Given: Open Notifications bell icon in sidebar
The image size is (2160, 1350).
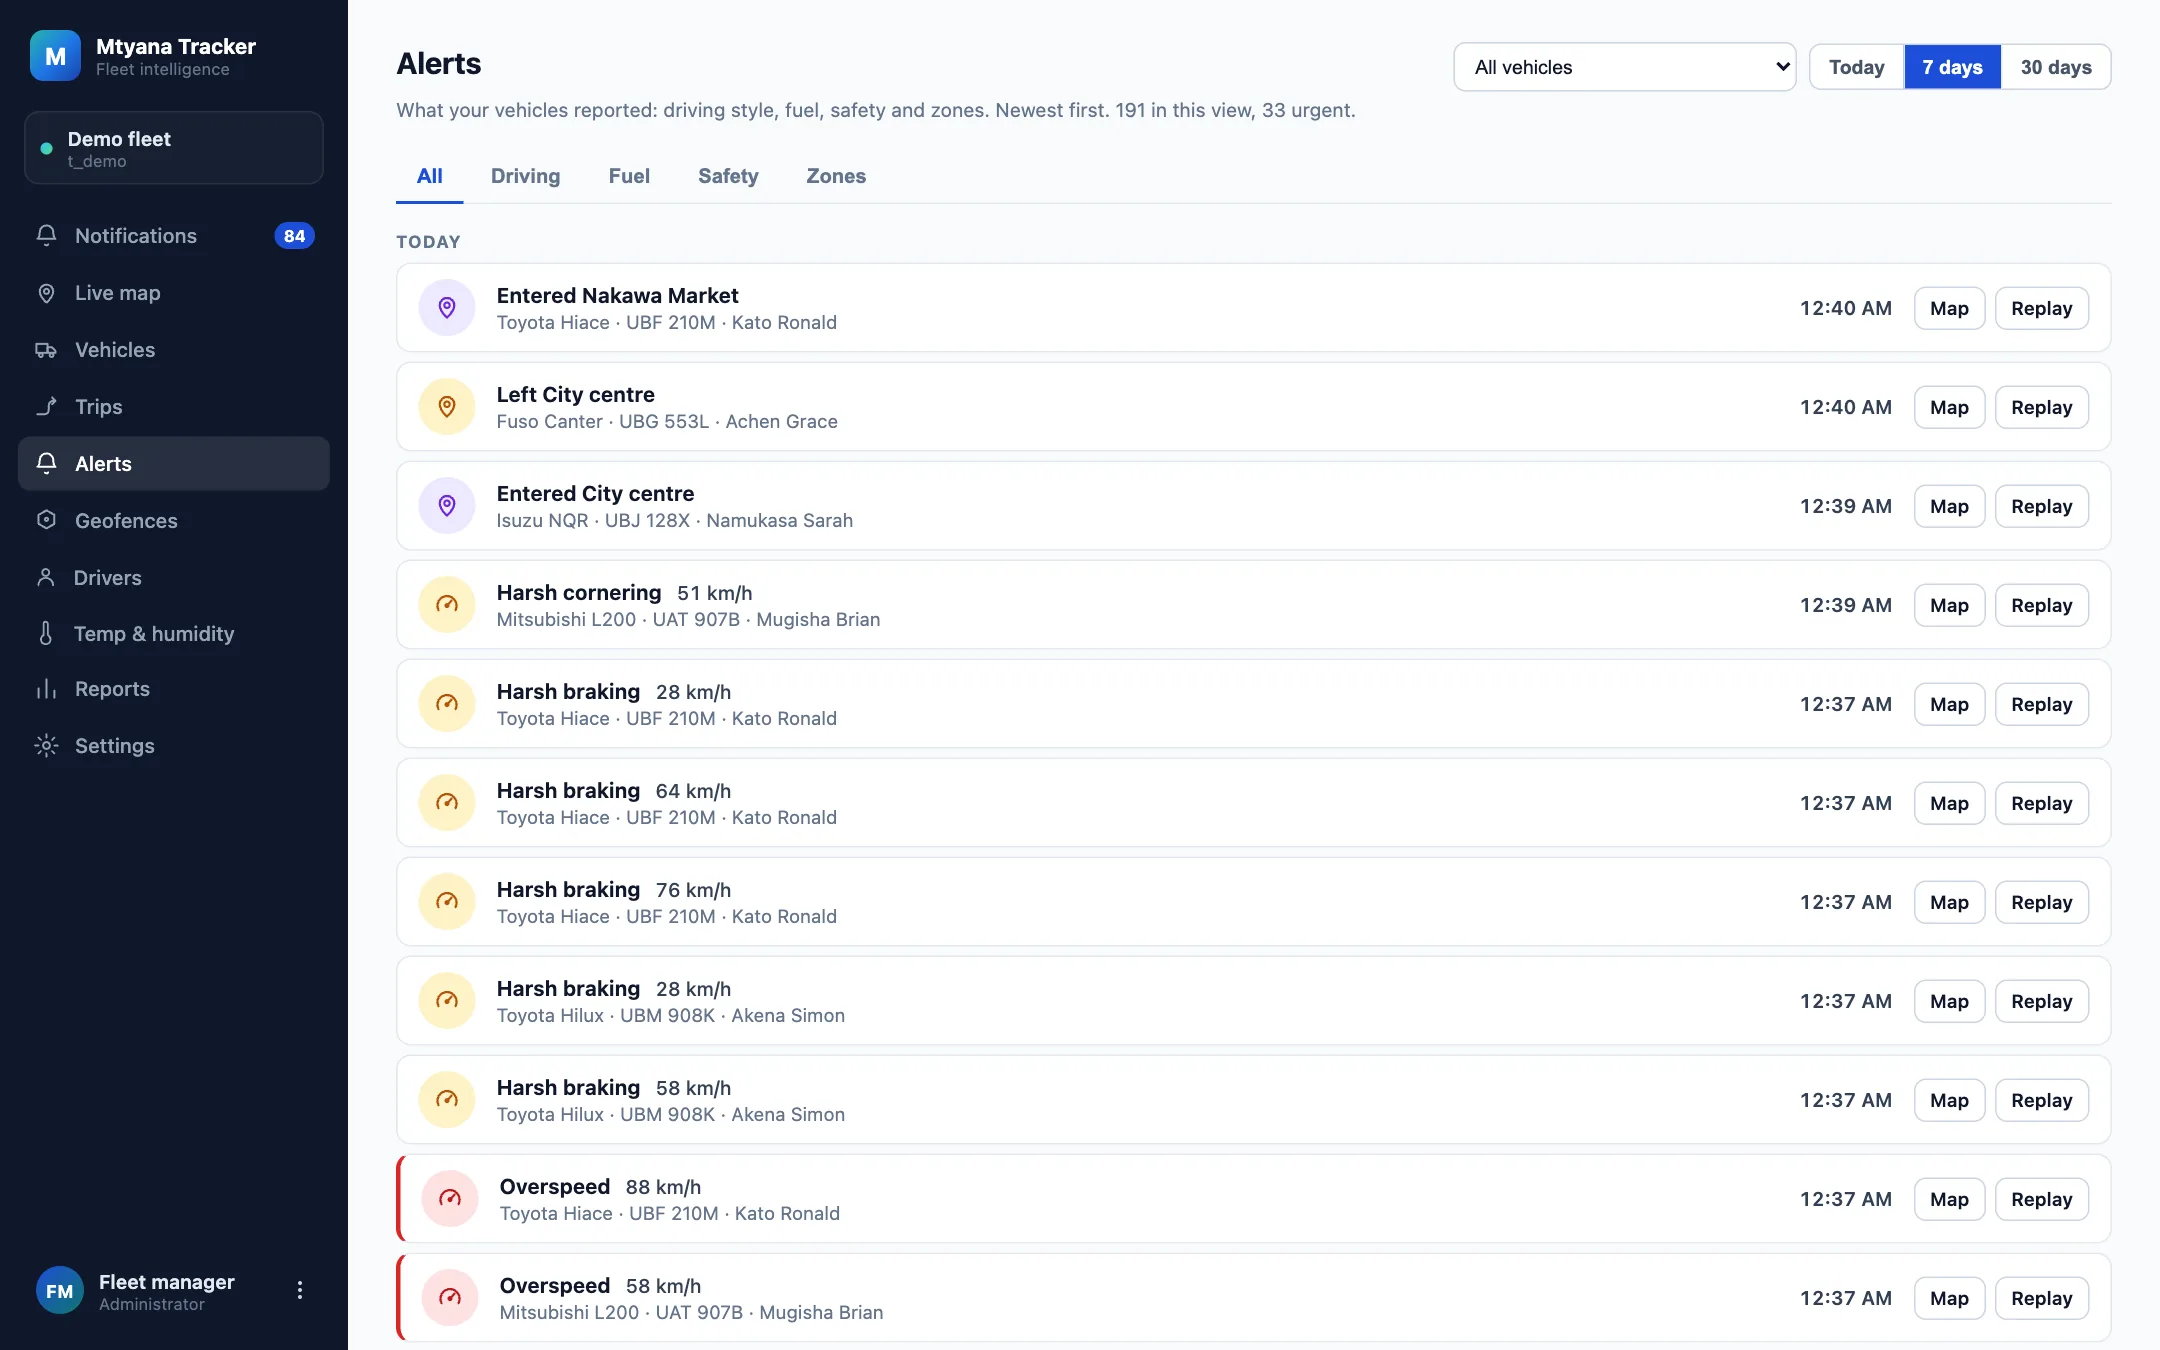Looking at the screenshot, I should [46, 235].
